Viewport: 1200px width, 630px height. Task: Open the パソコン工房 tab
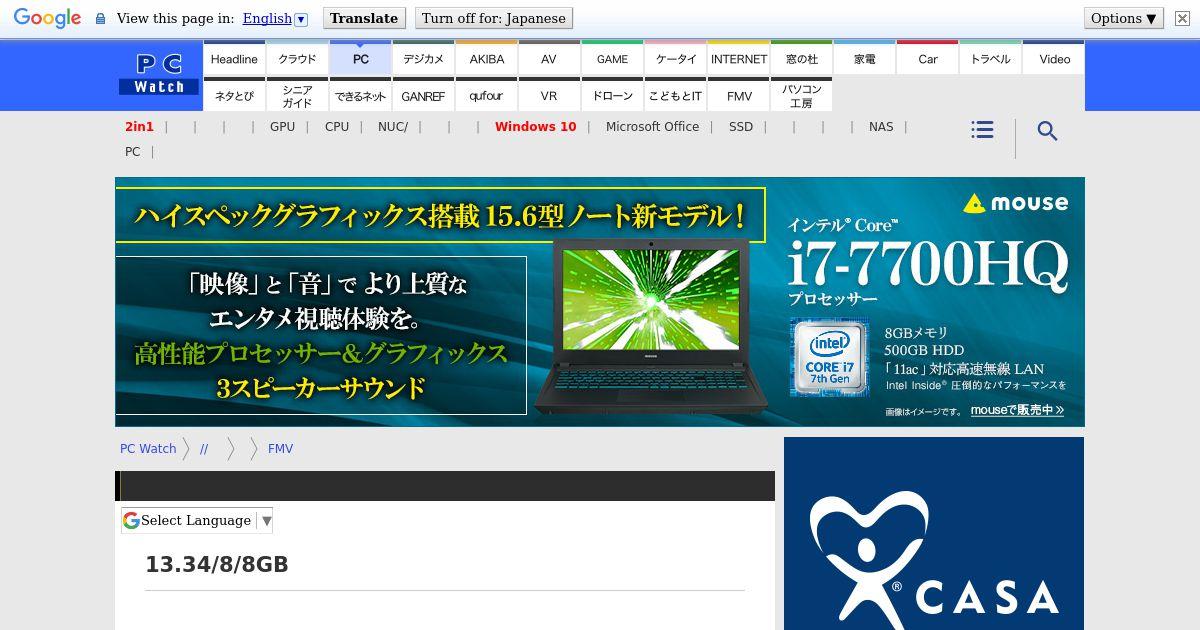(802, 95)
